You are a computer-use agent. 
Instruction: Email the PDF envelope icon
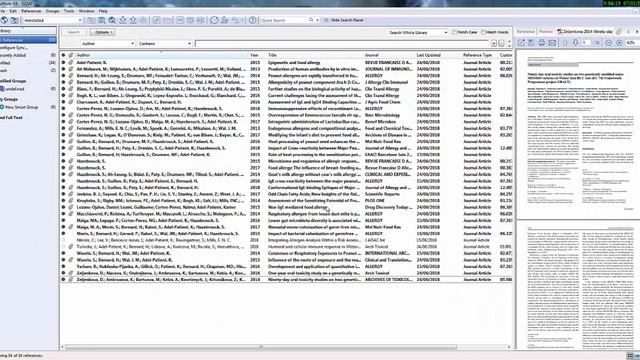click(x=552, y=42)
